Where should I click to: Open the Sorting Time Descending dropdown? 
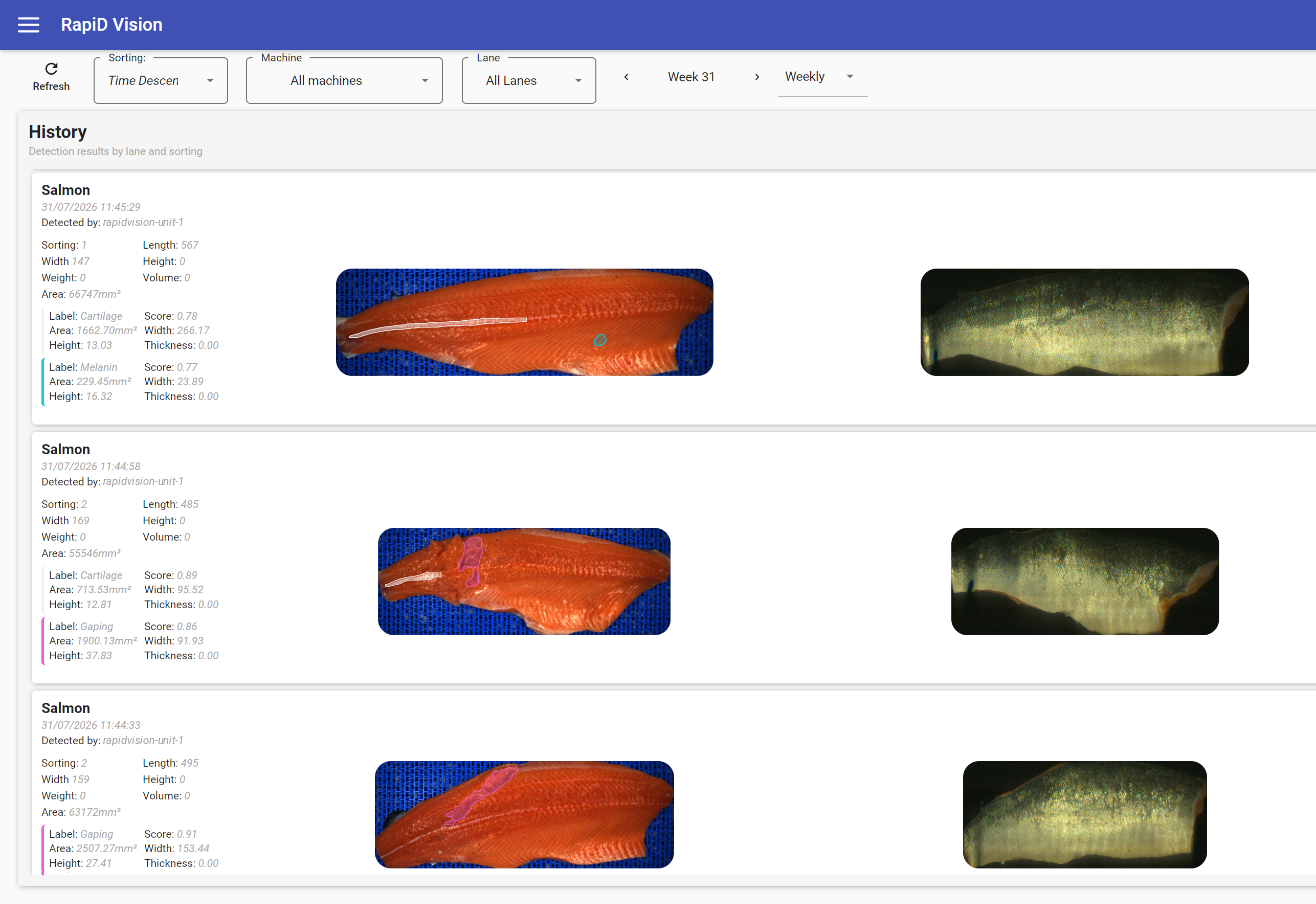[x=161, y=80]
